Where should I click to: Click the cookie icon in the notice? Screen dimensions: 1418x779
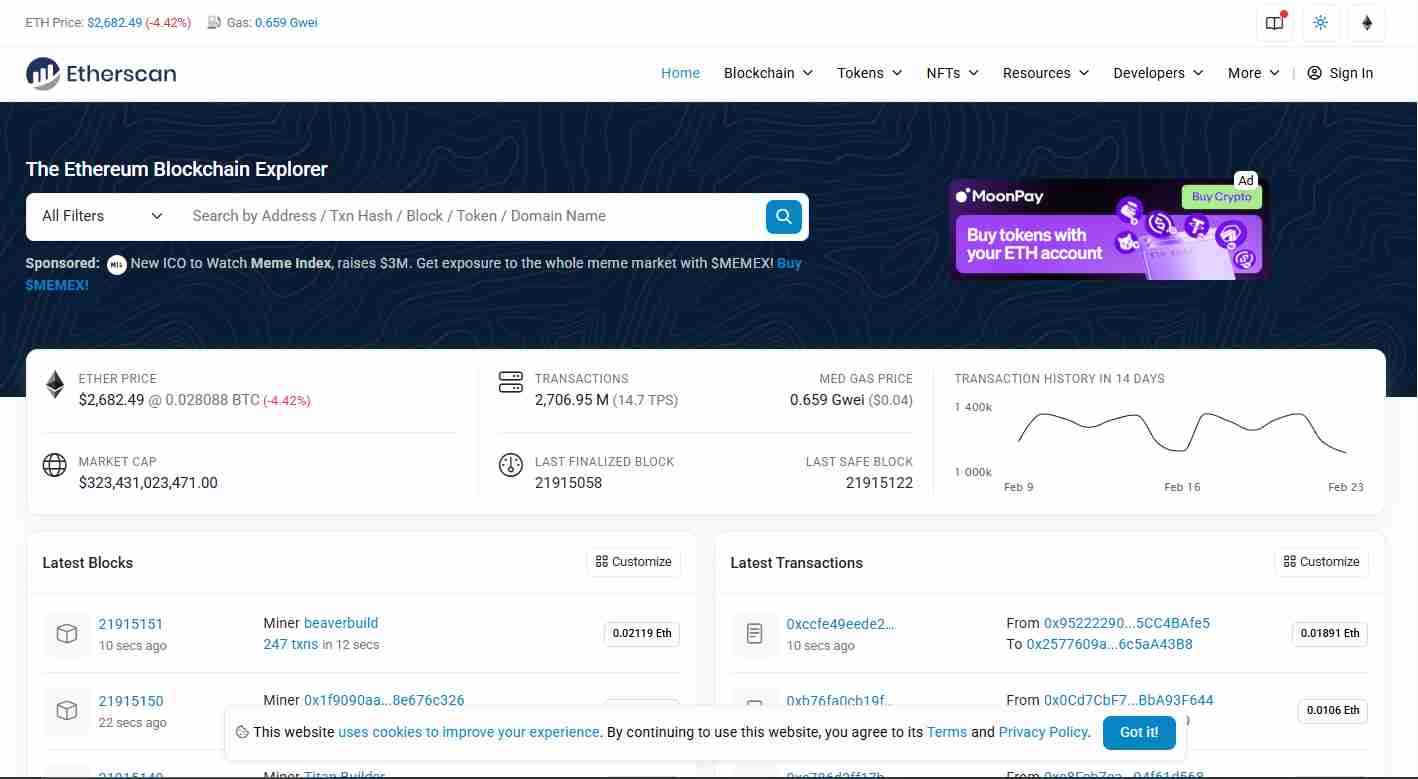[x=242, y=732]
